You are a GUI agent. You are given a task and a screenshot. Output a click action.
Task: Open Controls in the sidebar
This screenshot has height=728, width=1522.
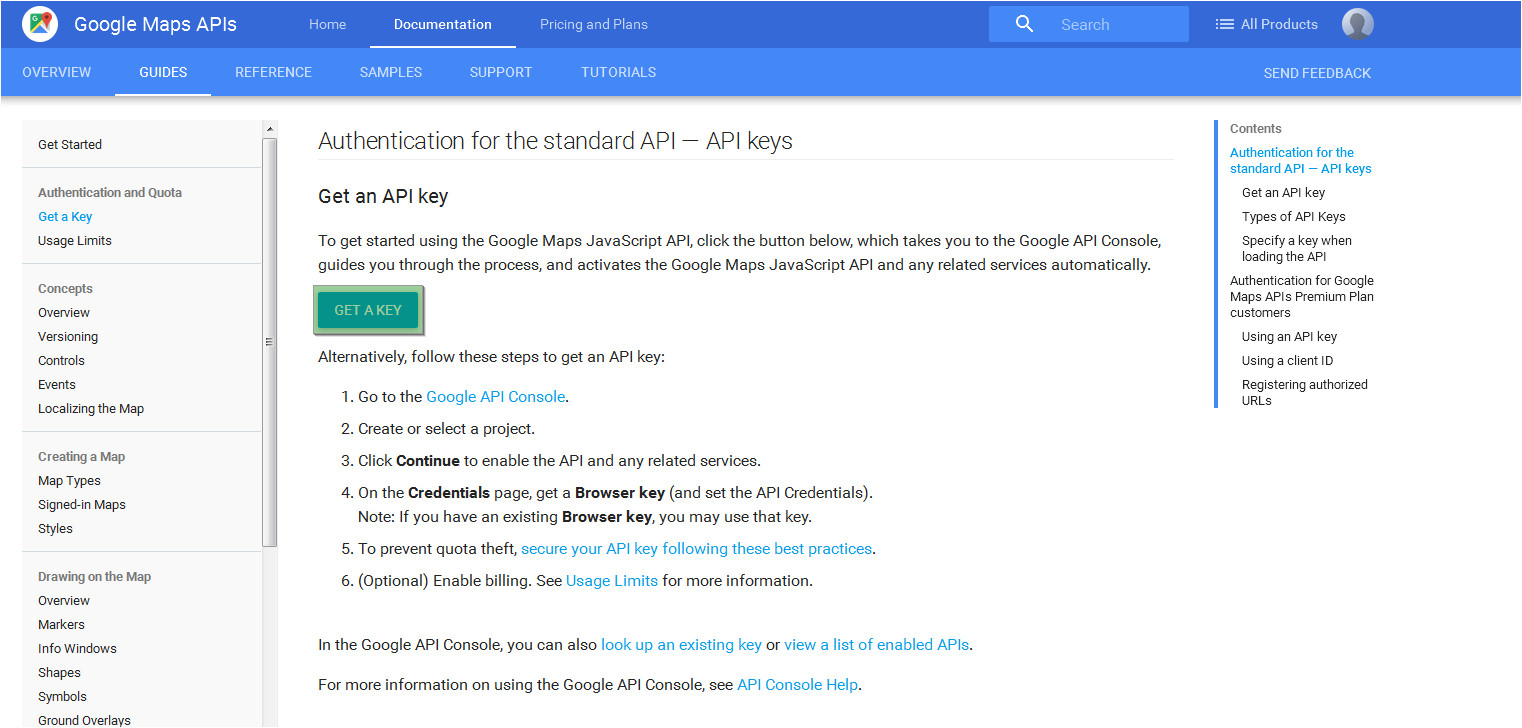tap(61, 361)
